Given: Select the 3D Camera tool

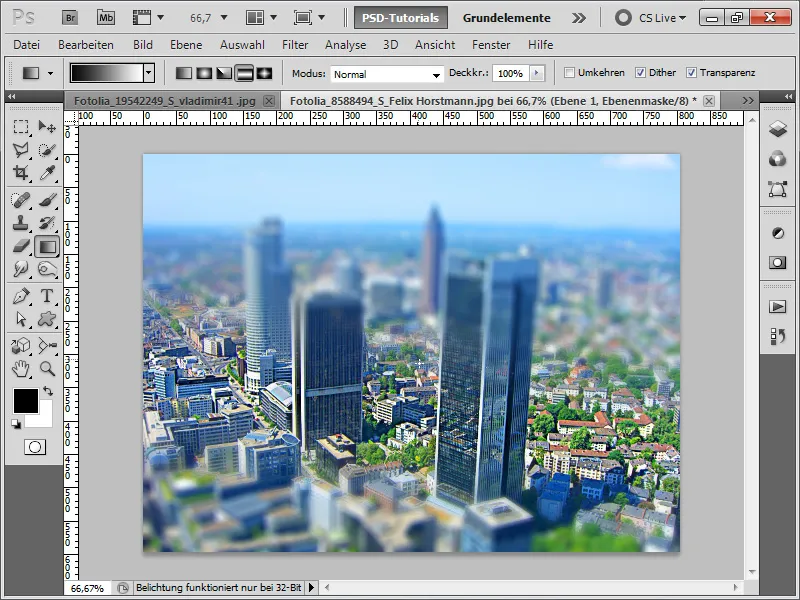Looking at the screenshot, I should (47, 345).
